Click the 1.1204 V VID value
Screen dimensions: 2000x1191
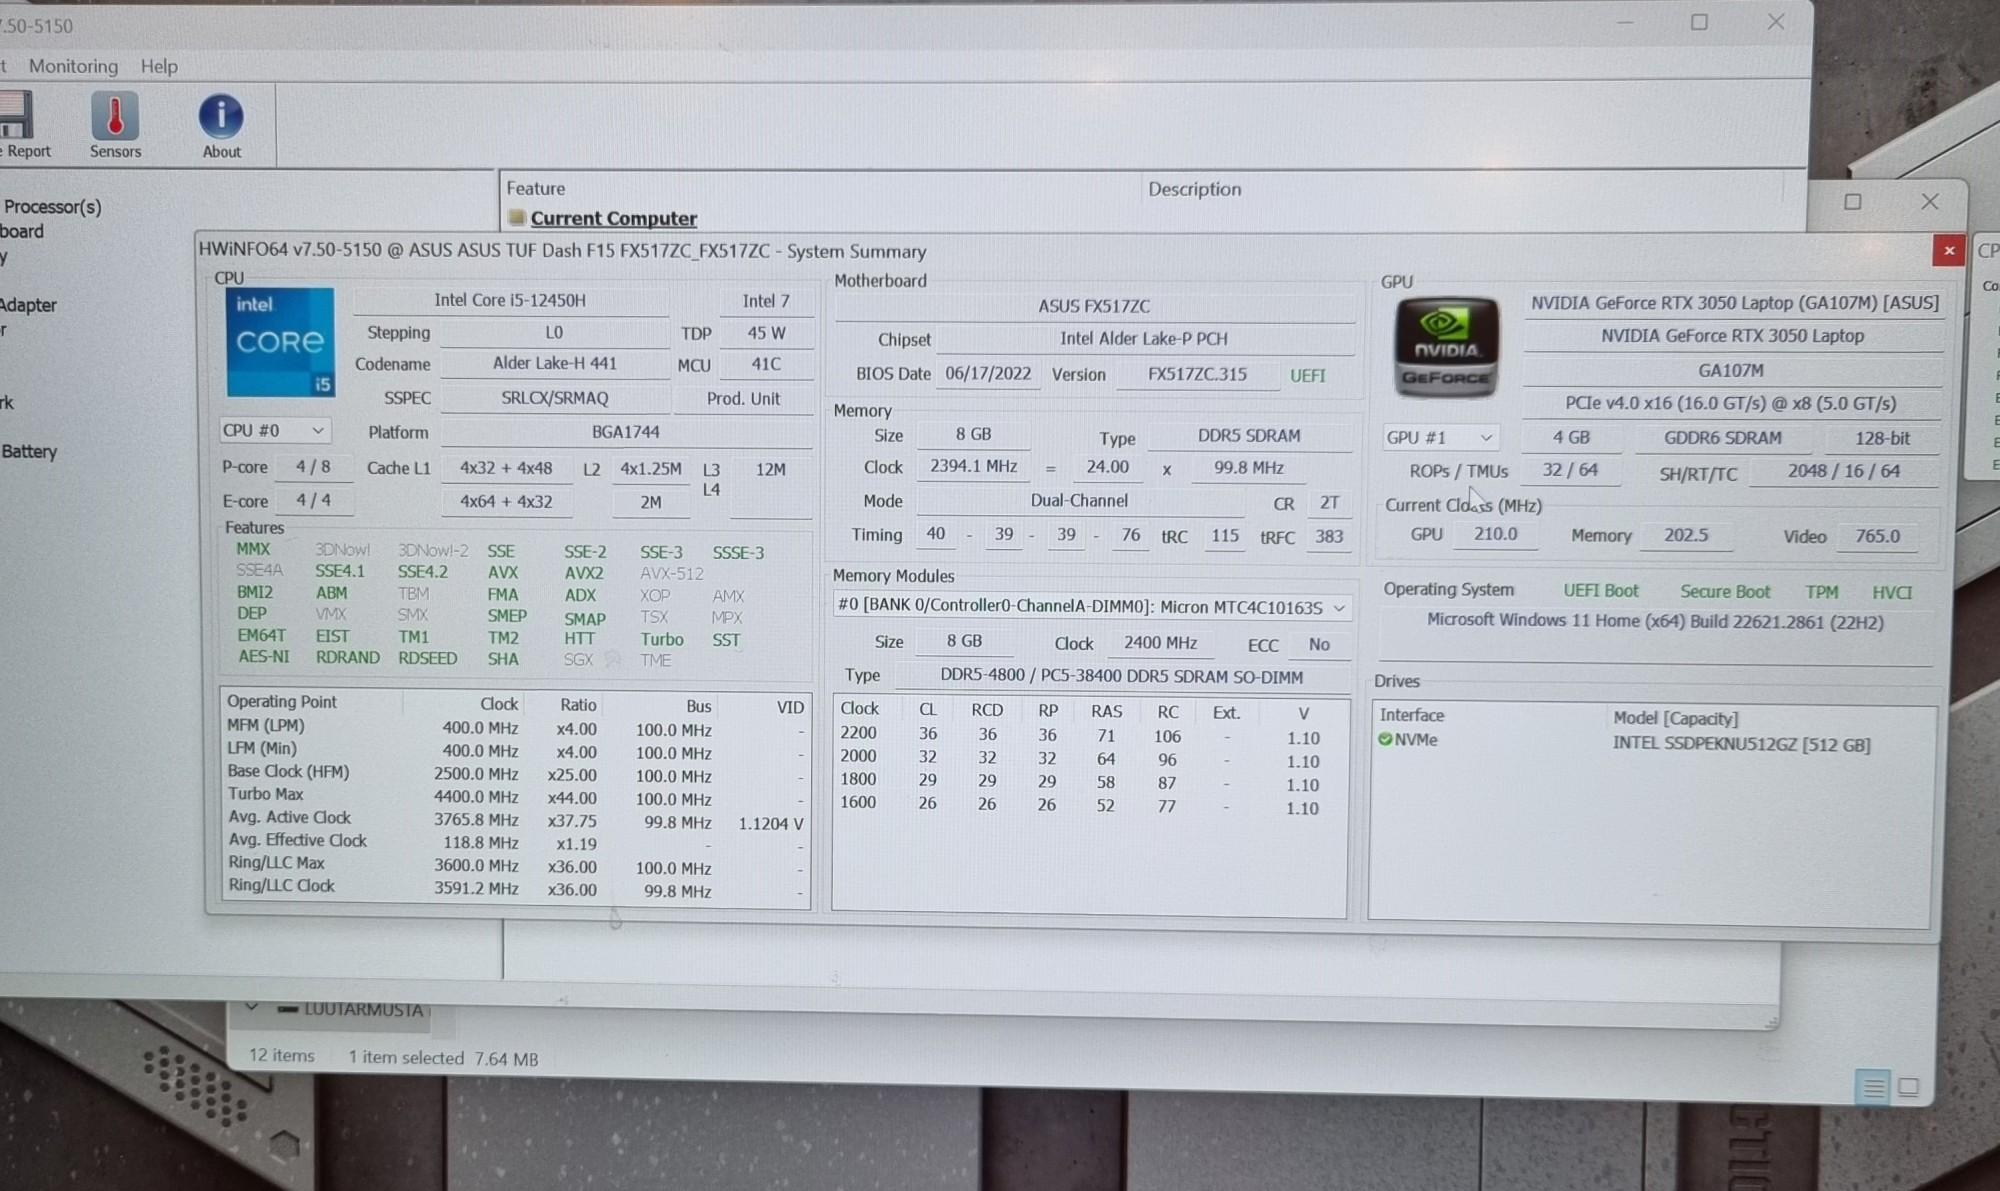770,823
